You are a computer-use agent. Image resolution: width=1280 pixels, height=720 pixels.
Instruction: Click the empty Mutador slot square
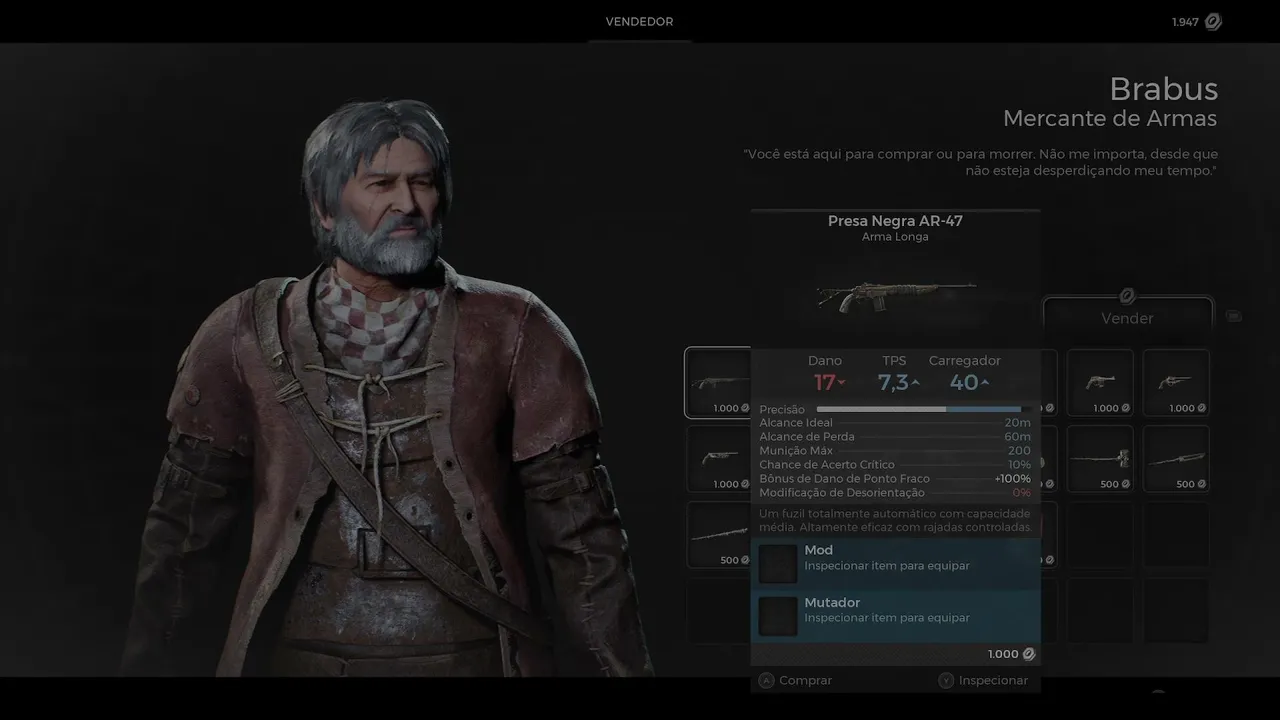(x=778, y=616)
